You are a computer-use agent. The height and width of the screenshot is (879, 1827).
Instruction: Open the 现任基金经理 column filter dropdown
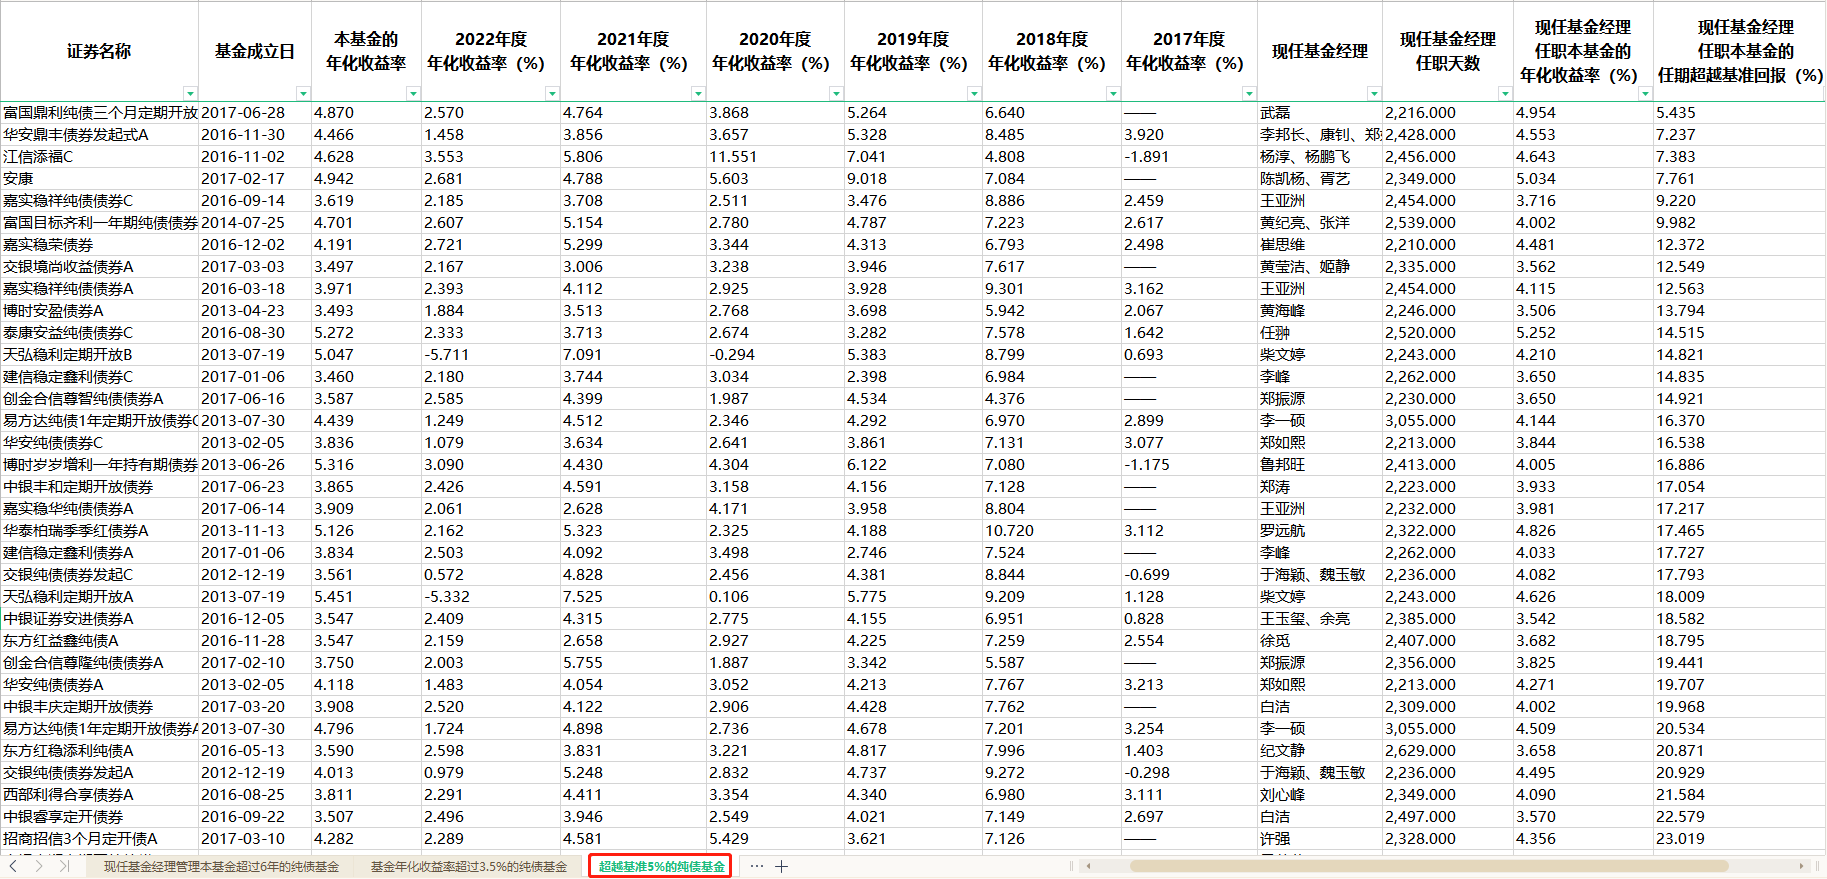click(x=1373, y=93)
